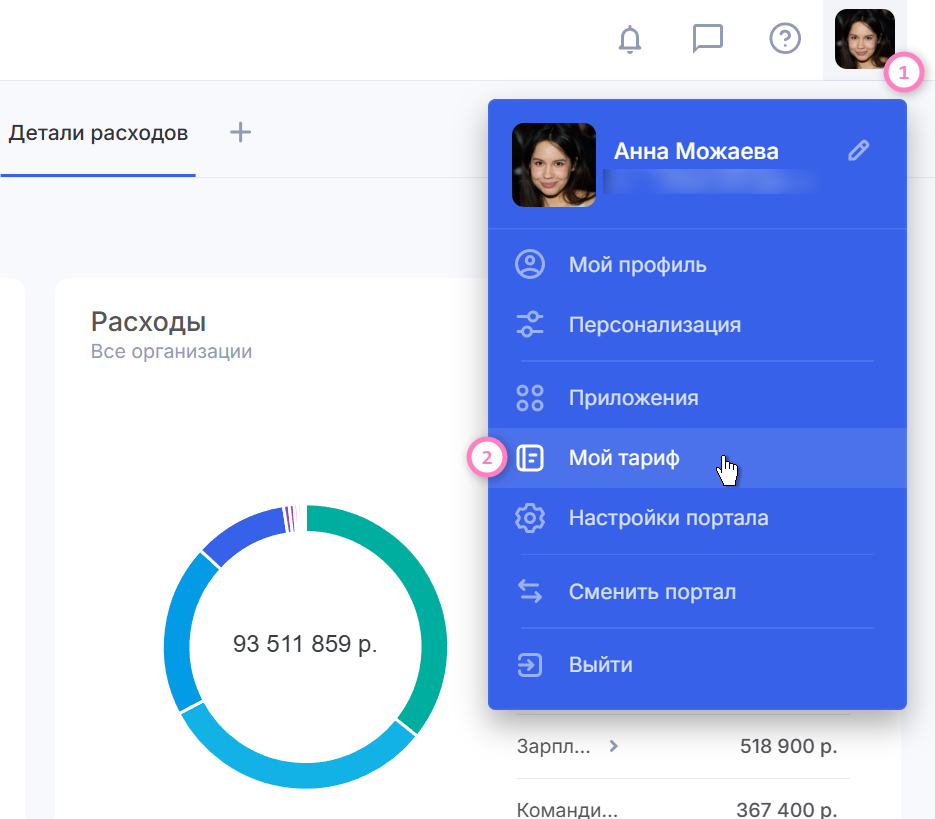Click the gear icon beside Настройки портала
Image resolution: width=935 pixels, height=819 pixels.
coord(529,518)
